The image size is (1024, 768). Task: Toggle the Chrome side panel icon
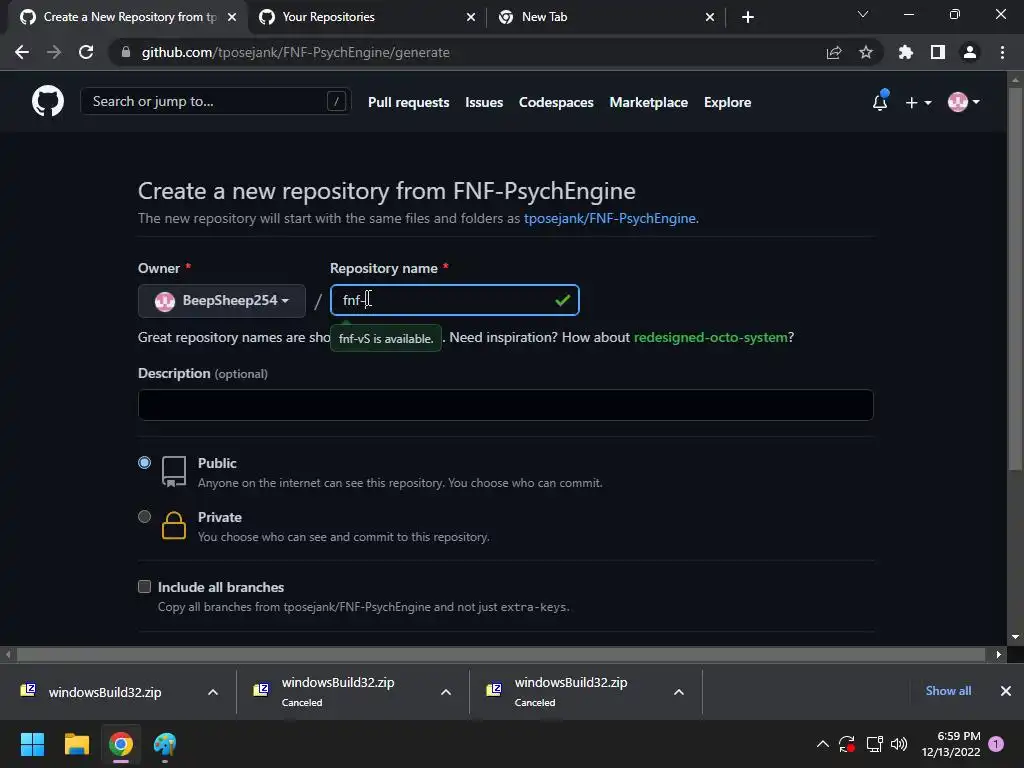(x=937, y=52)
